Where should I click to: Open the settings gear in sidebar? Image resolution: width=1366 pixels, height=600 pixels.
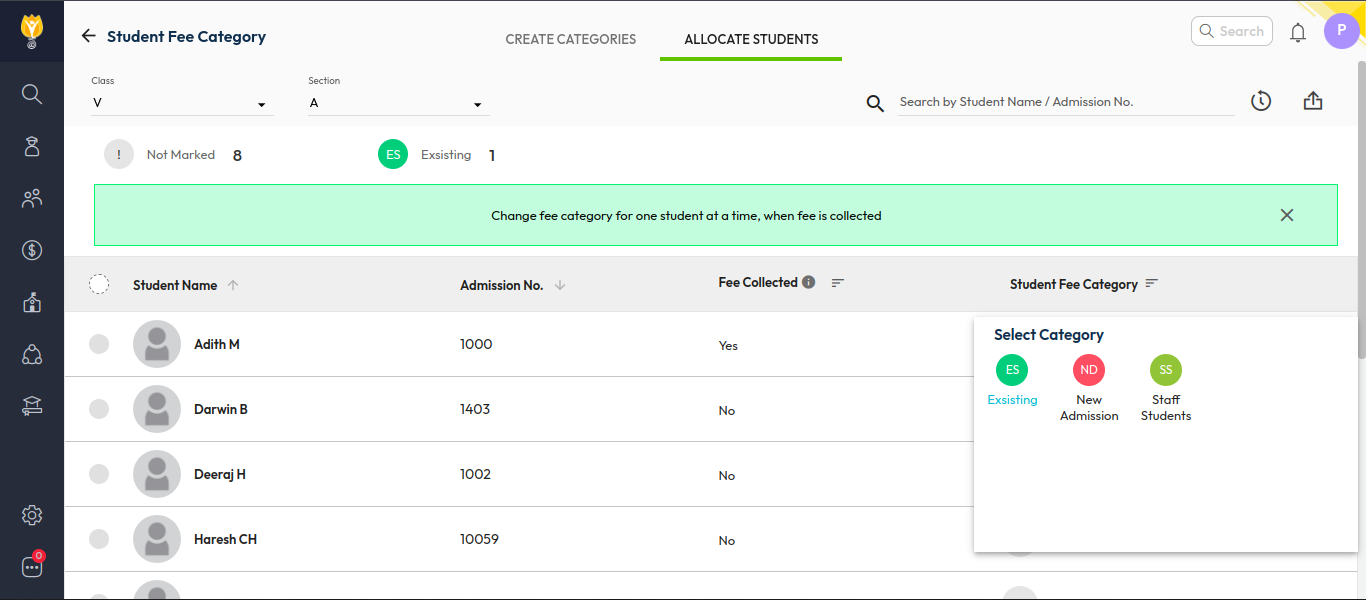coord(32,515)
